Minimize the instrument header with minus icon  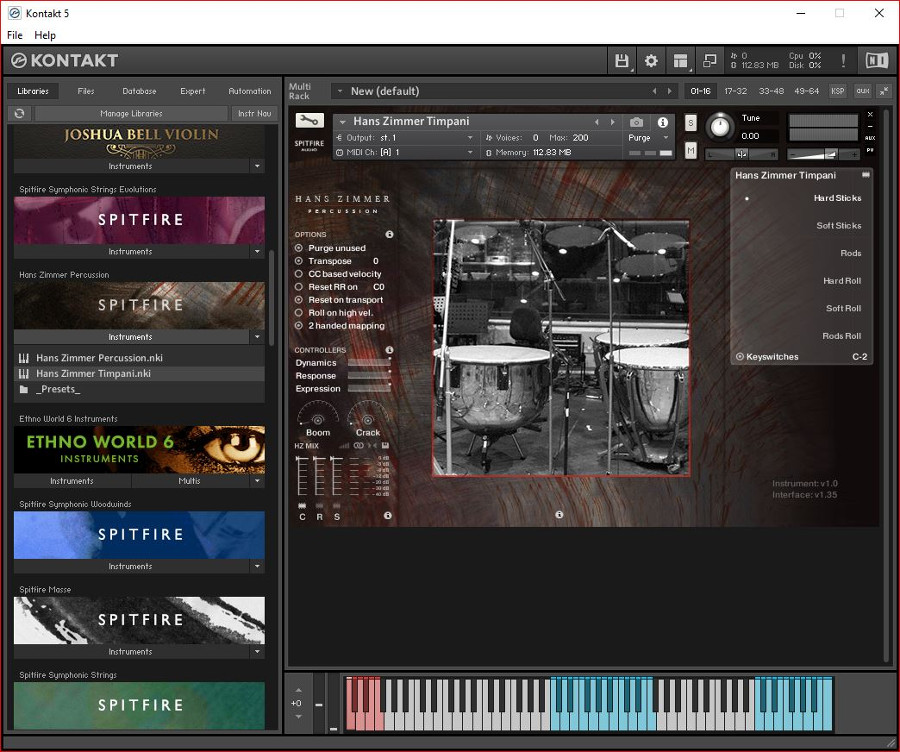(x=870, y=126)
